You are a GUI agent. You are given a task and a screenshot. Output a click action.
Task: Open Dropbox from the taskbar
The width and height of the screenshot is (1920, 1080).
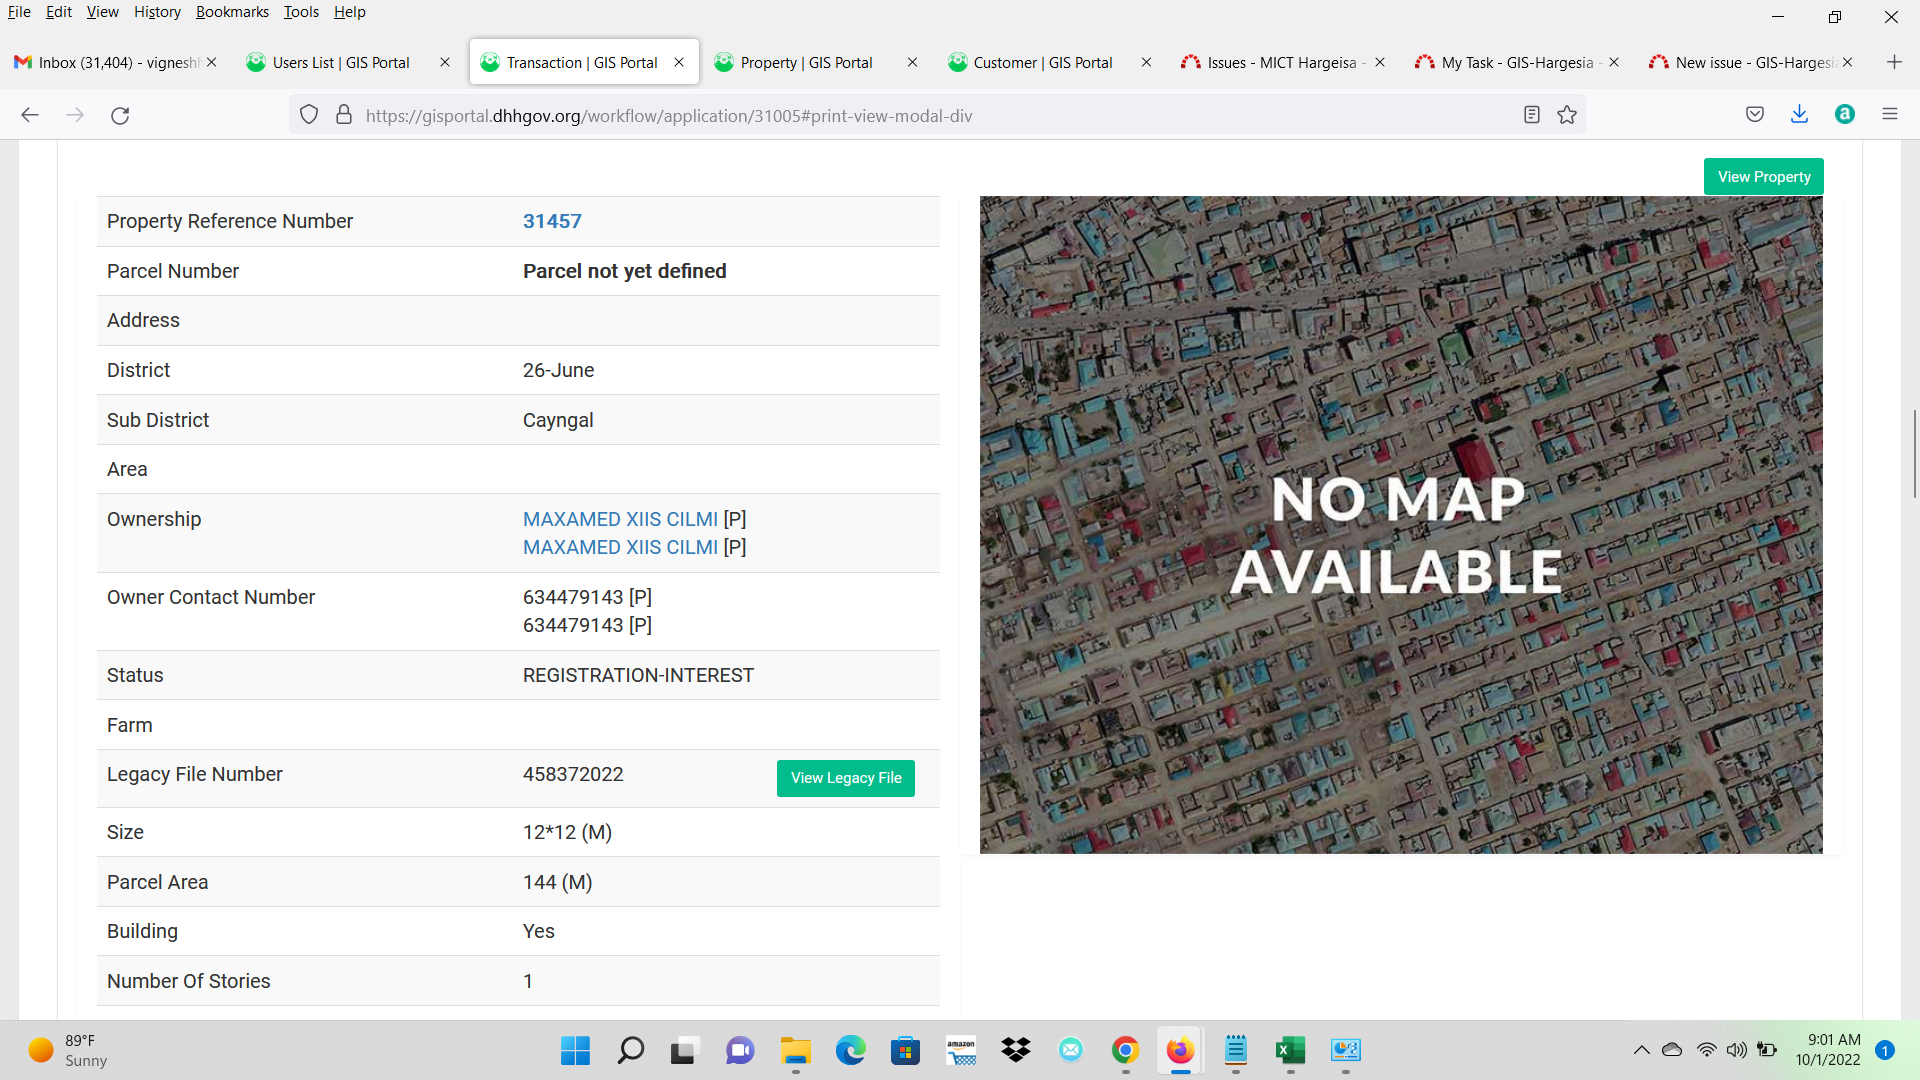click(1016, 1050)
